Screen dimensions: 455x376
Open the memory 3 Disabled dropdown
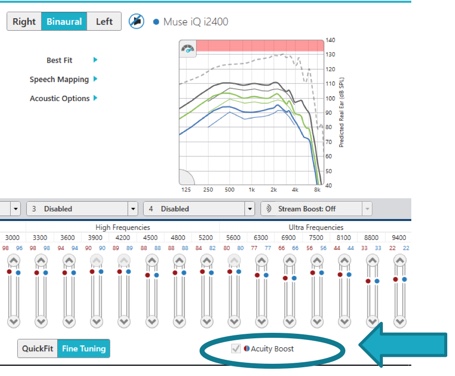point(82,209)
